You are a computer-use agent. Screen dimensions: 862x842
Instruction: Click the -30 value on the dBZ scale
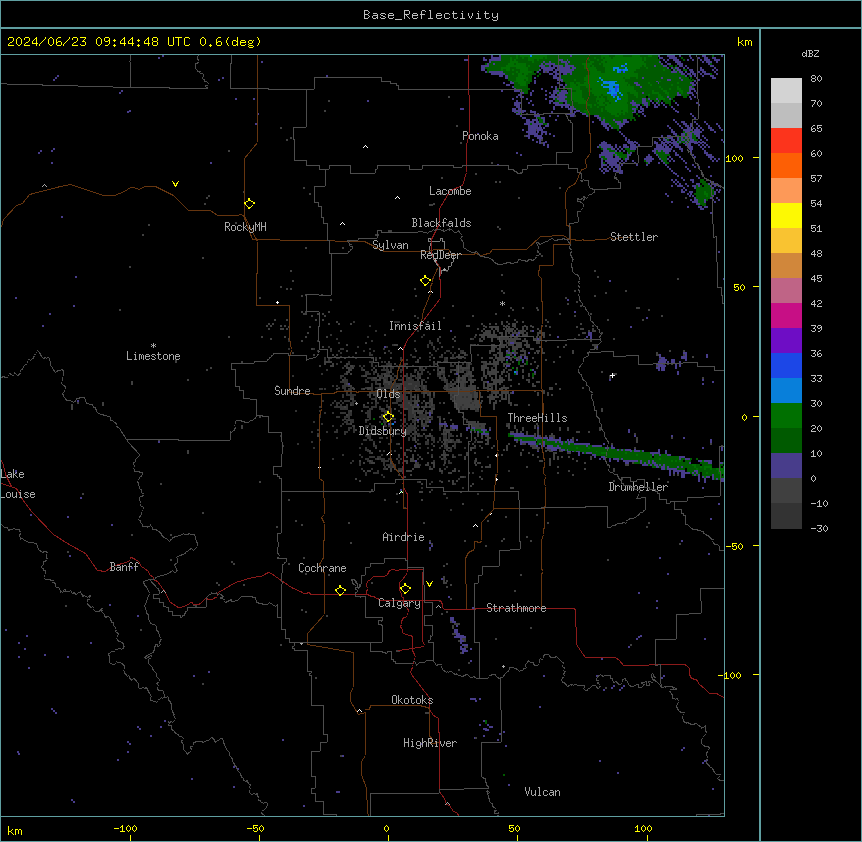click(x=819, y=528)
